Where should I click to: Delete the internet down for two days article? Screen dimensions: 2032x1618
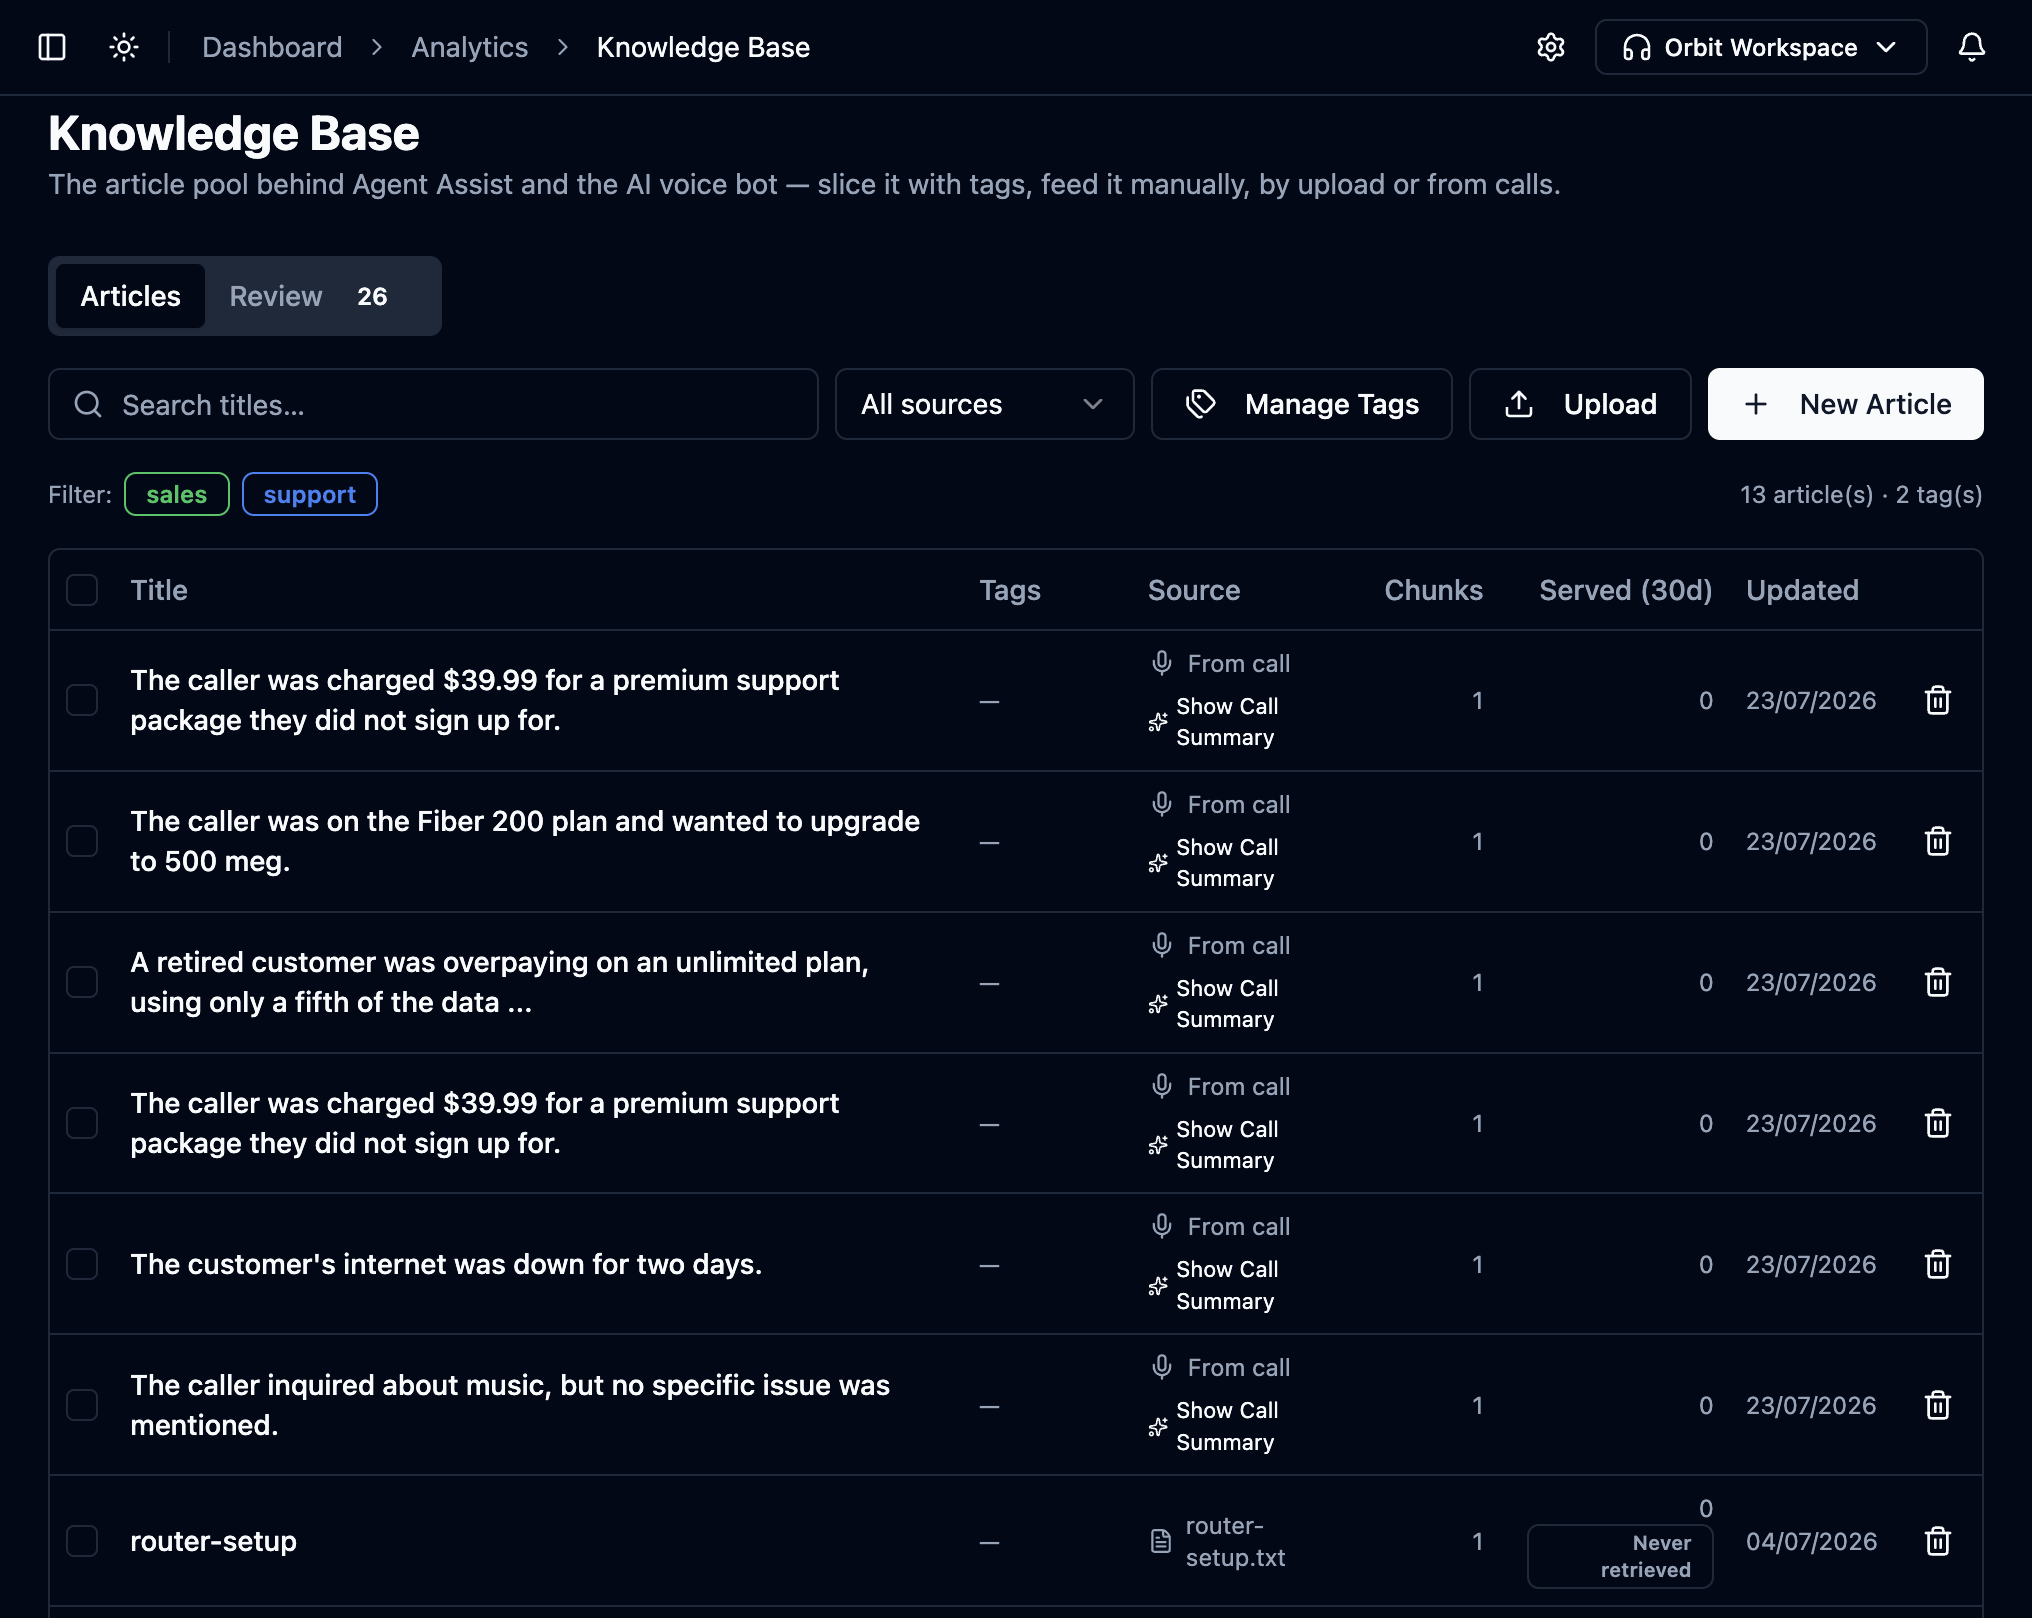tap(1938, 1264)
